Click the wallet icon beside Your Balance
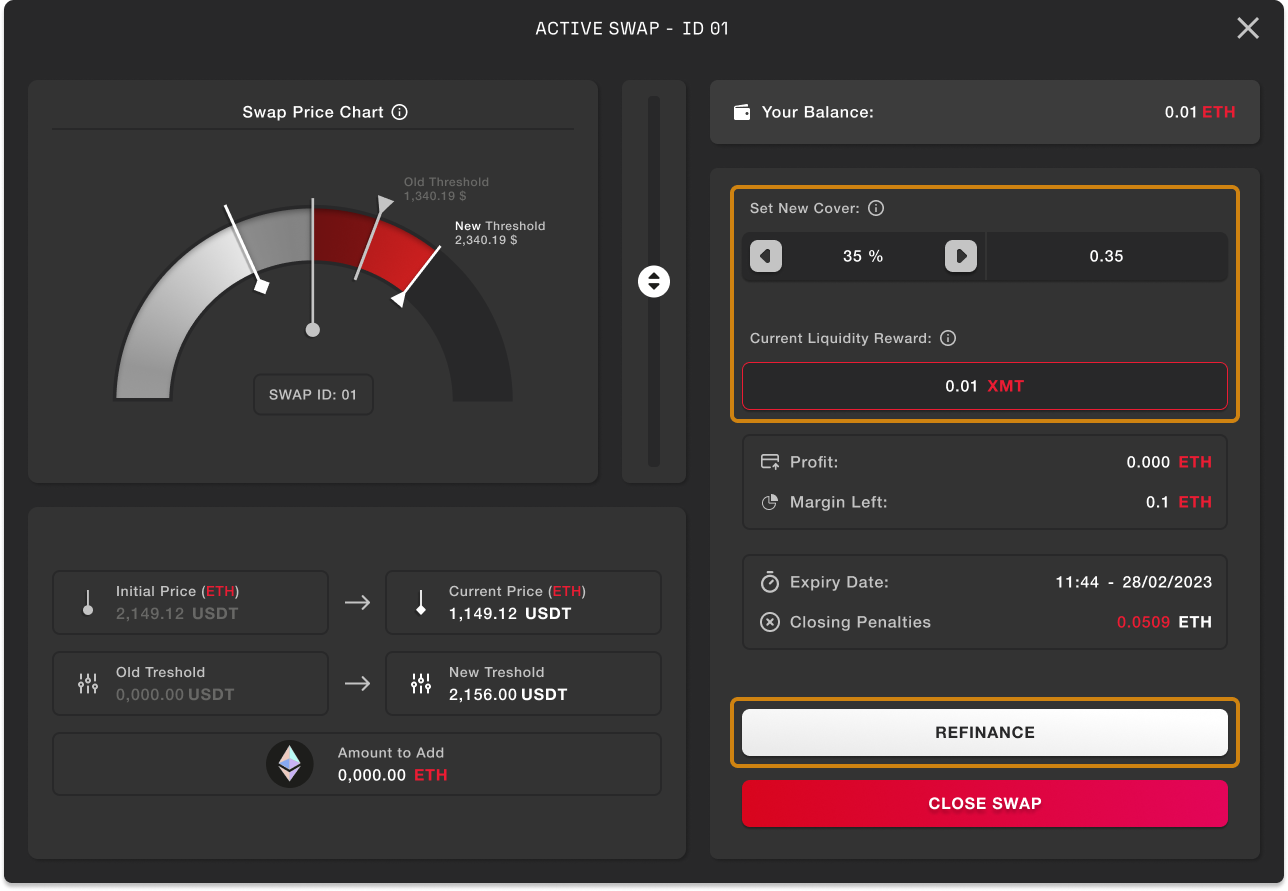This screenshot has height=891, width=1288. [742, 112]
